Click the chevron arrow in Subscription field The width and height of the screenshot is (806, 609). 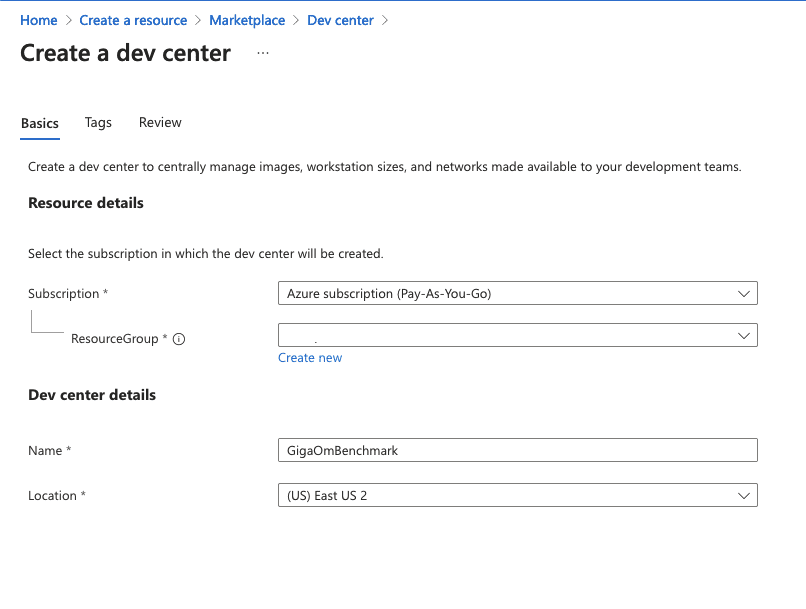pyautogui.click(x=743, y=294)
